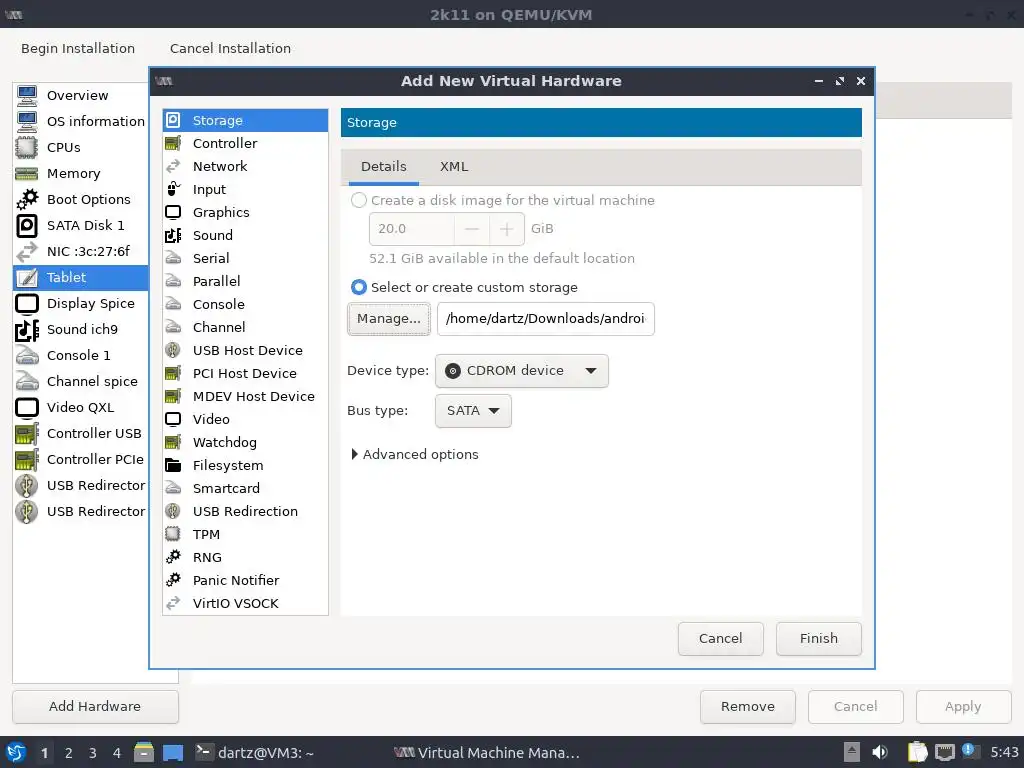Select Channel in hardware type list
1024x768 pixels.
tap(245, 327)
